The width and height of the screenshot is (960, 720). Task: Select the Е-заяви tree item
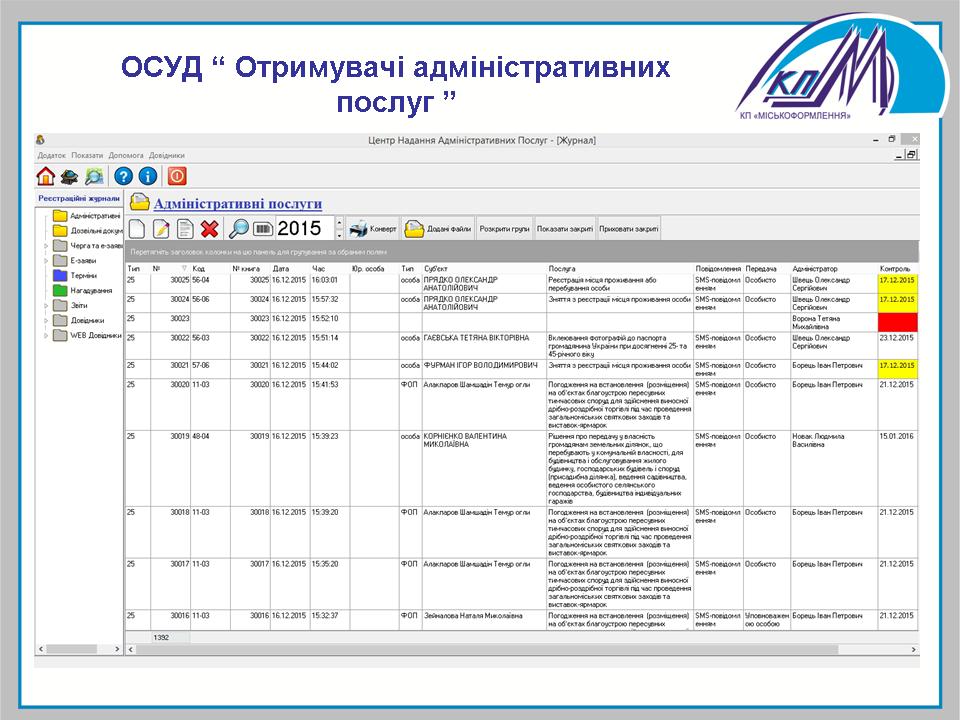click(83, 261)
